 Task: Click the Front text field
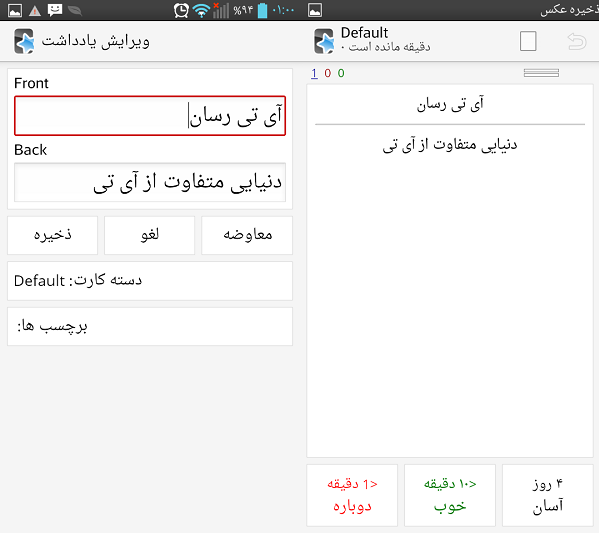tap(150, 116)
